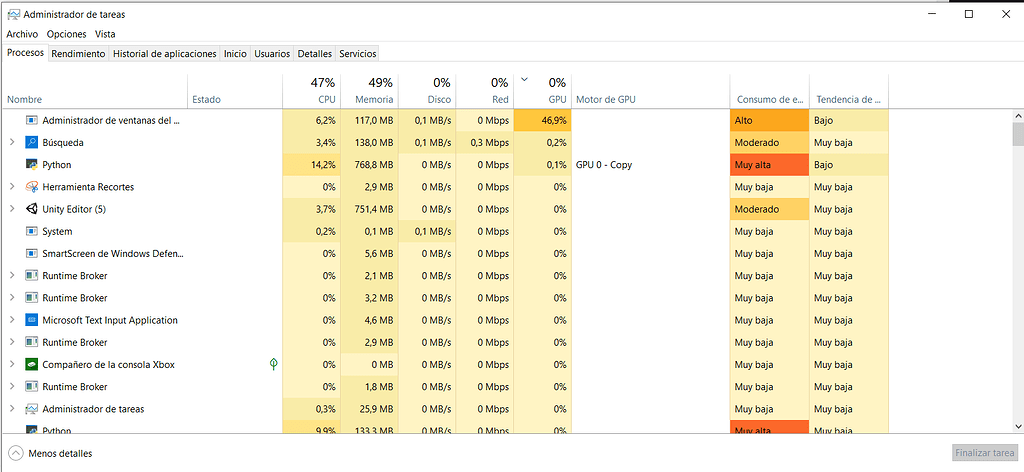Click the Microsoft Text Input Application icon
This screenshot has height=472, width=1024.
coord(32,321)
